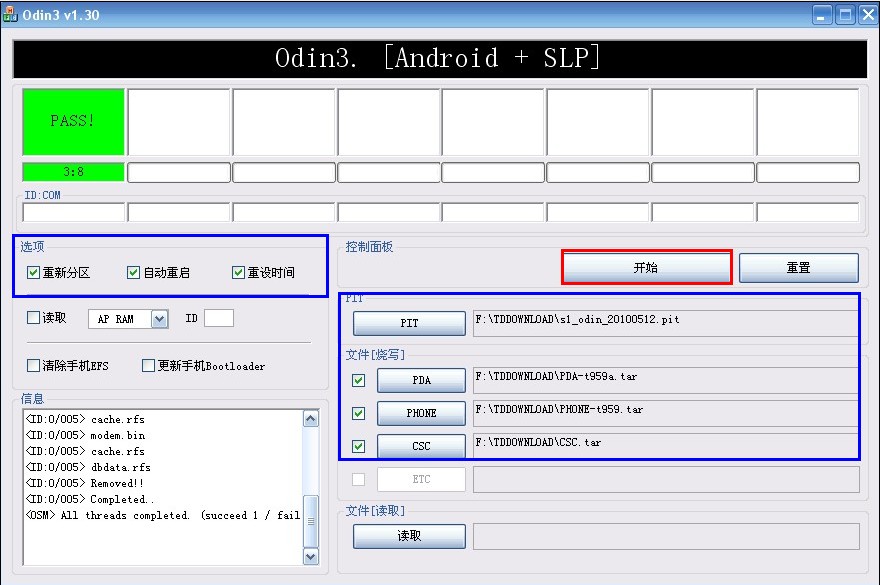Viewport: 880px width, 585px height.
Task: Click the log scrollbar down arrow
Action: click(x=310, y=556)
